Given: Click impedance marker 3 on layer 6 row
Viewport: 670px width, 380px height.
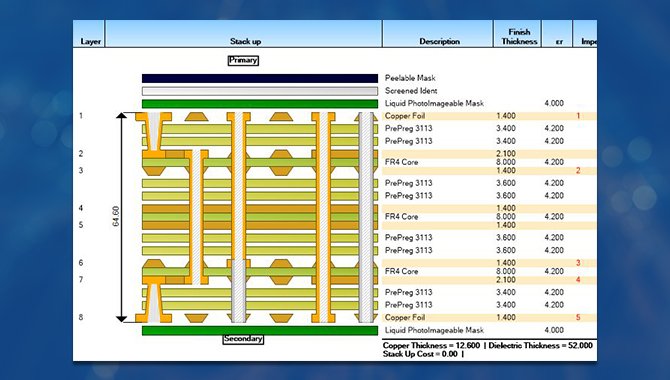Looking at the screenshot, I should [x=578, y=263].
